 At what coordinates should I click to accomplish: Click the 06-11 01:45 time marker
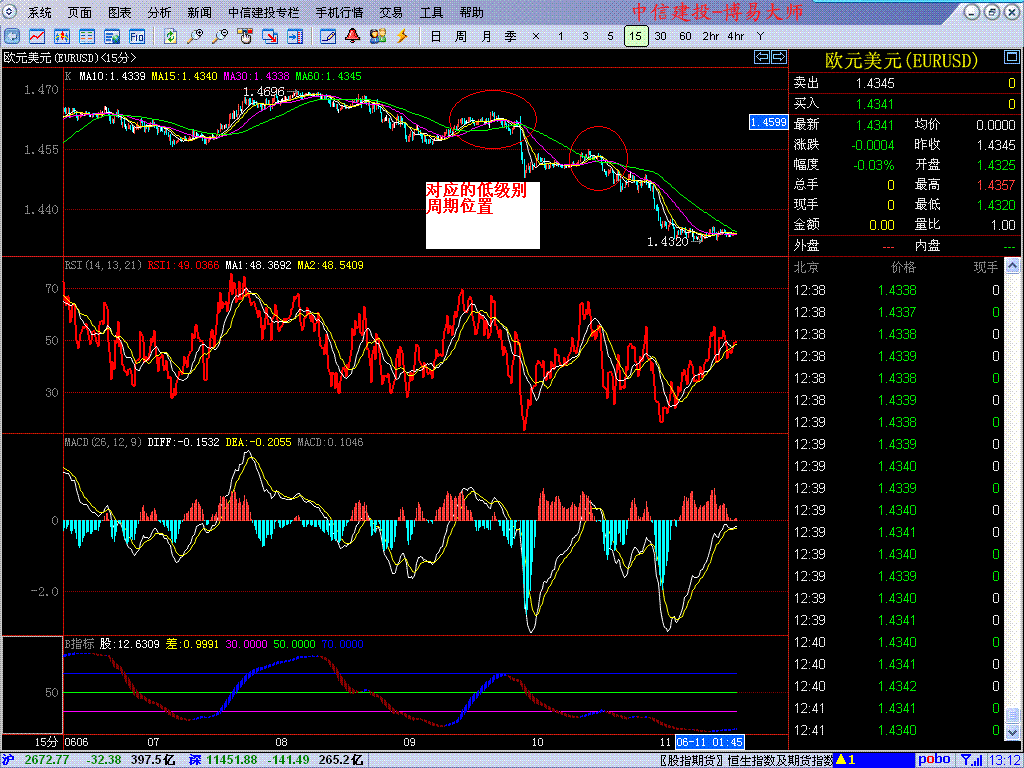click(710, 743)
